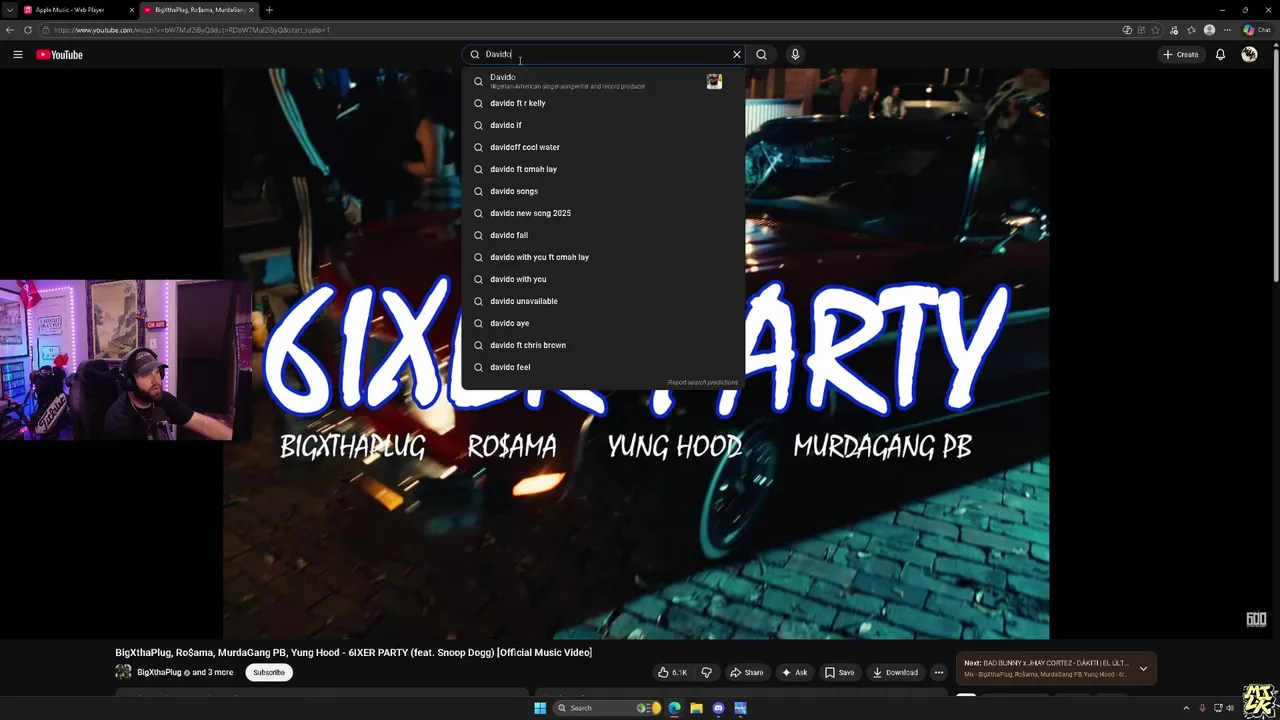Open YouTube notifications bell
This screenshot has height=720, width=1280.
[x=1220, y=55]
